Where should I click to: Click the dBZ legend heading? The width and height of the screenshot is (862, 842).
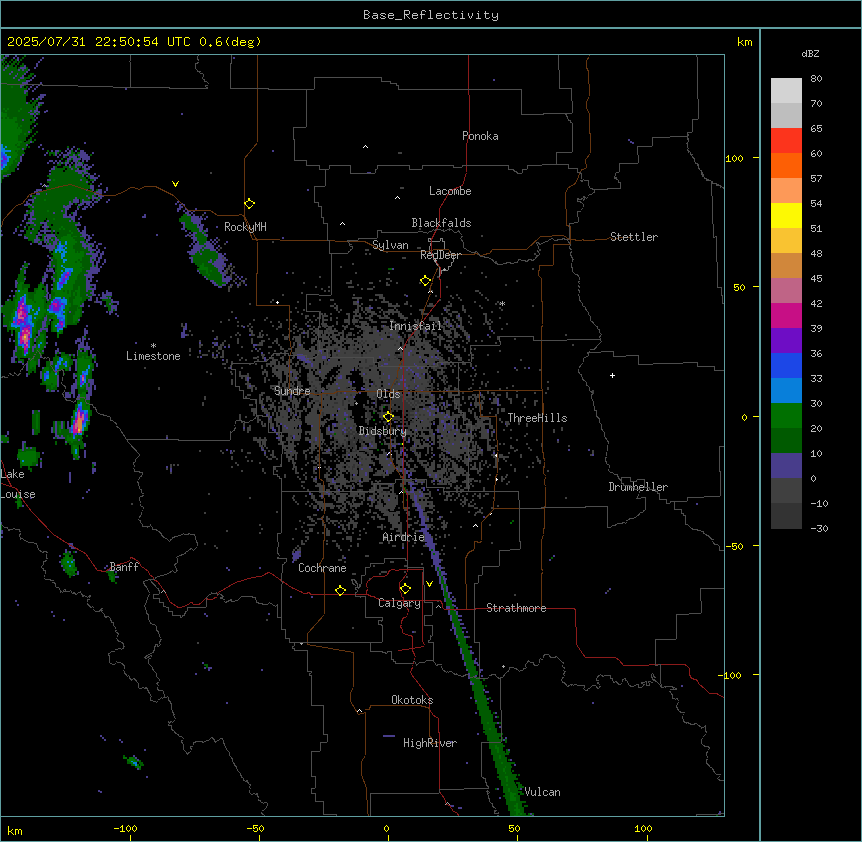pyautogui.click(x=810, y=54)
